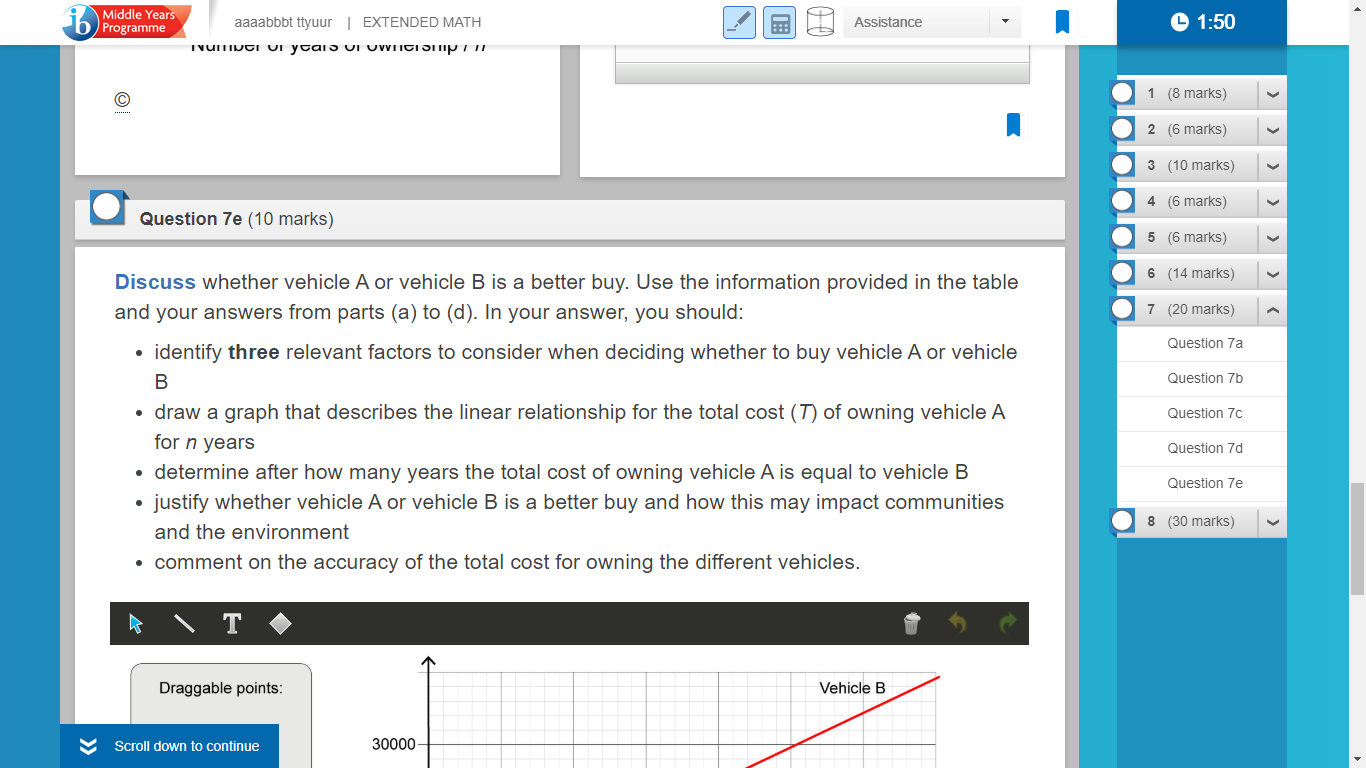Toggle completion circle for question 5
Viewport: 1366px width, 768px height.
(1123, 237)
